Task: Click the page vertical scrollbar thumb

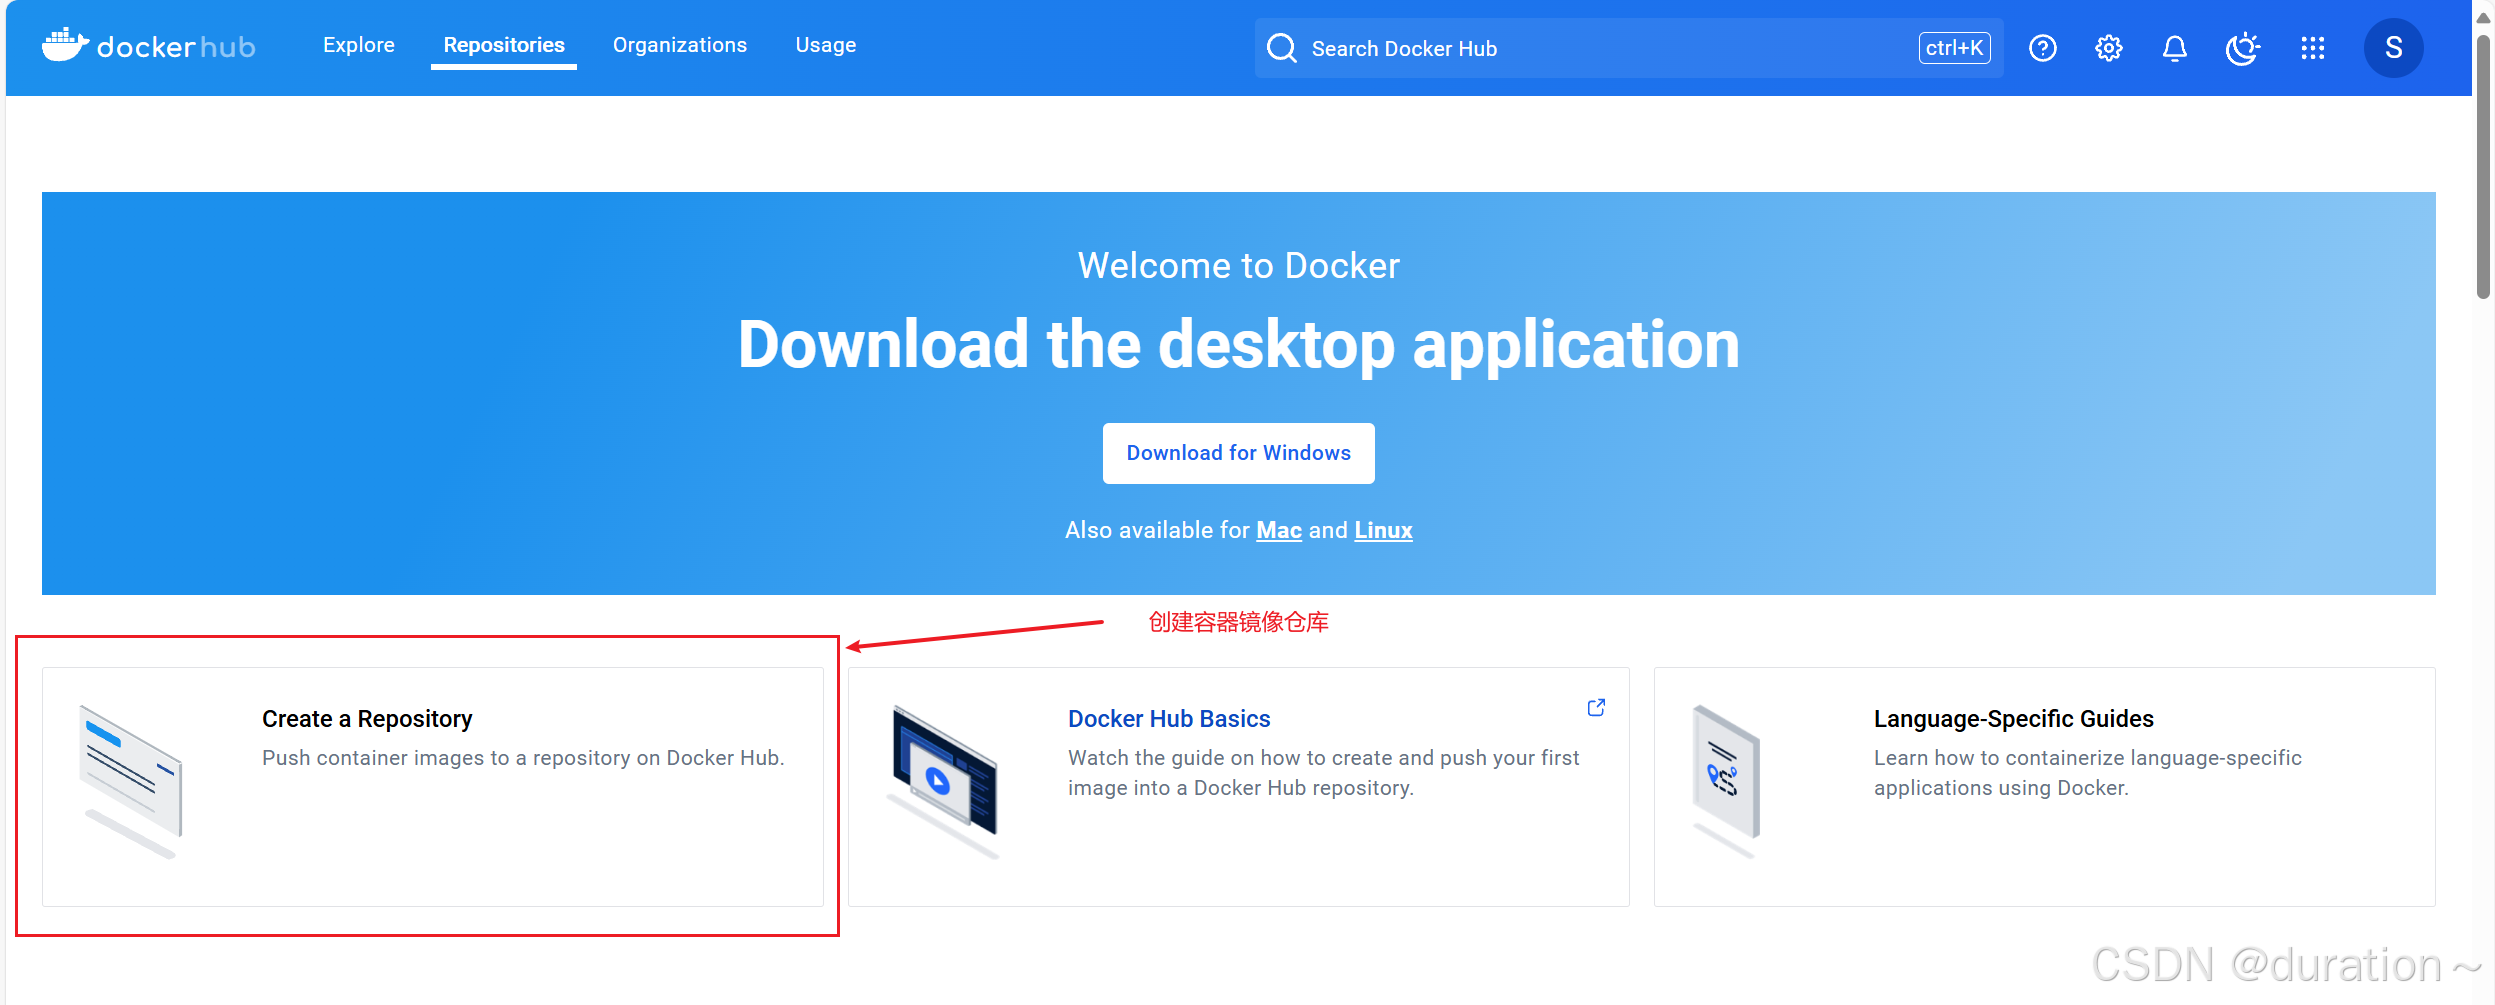Action: click(2483, 166)
